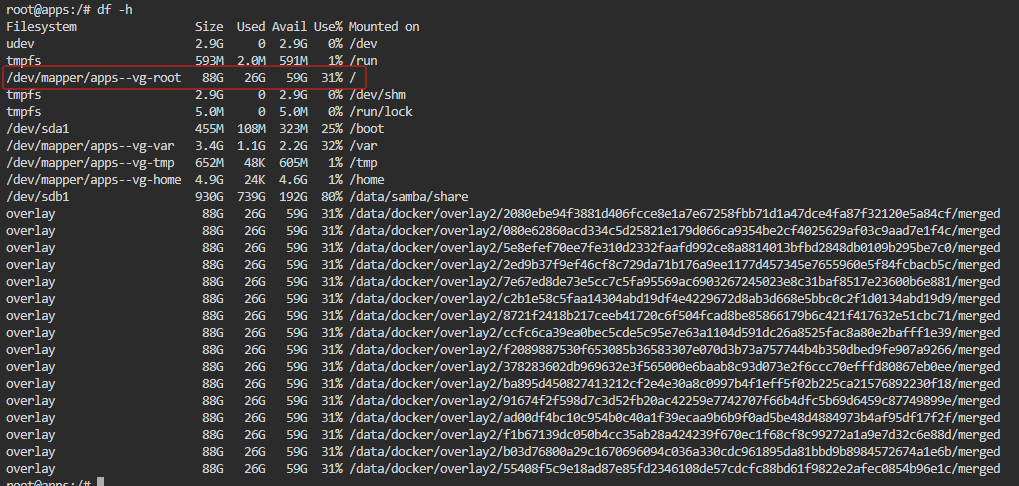This screenshot has width=1019, height=486.
Task: Click the 'Mounted on' column header
Action: click(x=384, y=27)
